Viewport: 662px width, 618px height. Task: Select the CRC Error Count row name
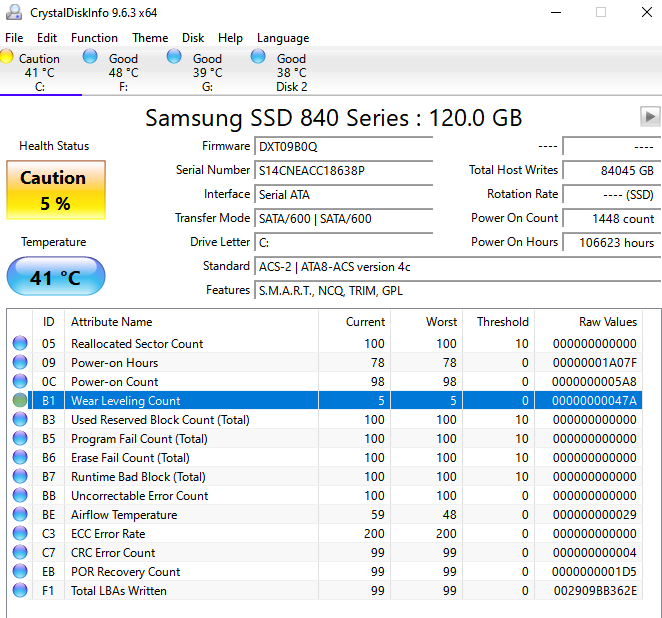pyautogui.click(x=113, y=553)
